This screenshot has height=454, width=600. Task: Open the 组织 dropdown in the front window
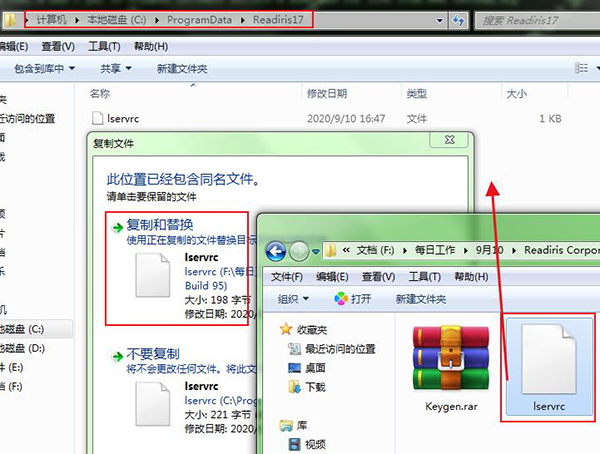pos(293,299)
